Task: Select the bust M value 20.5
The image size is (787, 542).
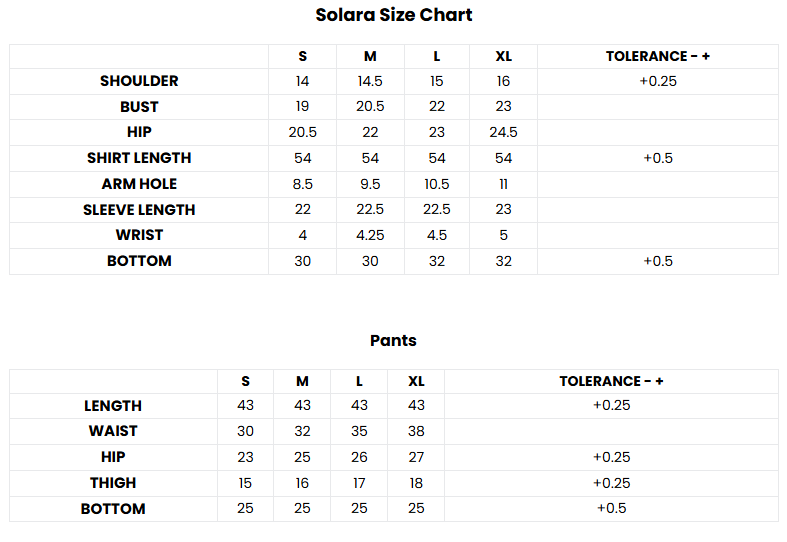Action: [x=370, y=107]
